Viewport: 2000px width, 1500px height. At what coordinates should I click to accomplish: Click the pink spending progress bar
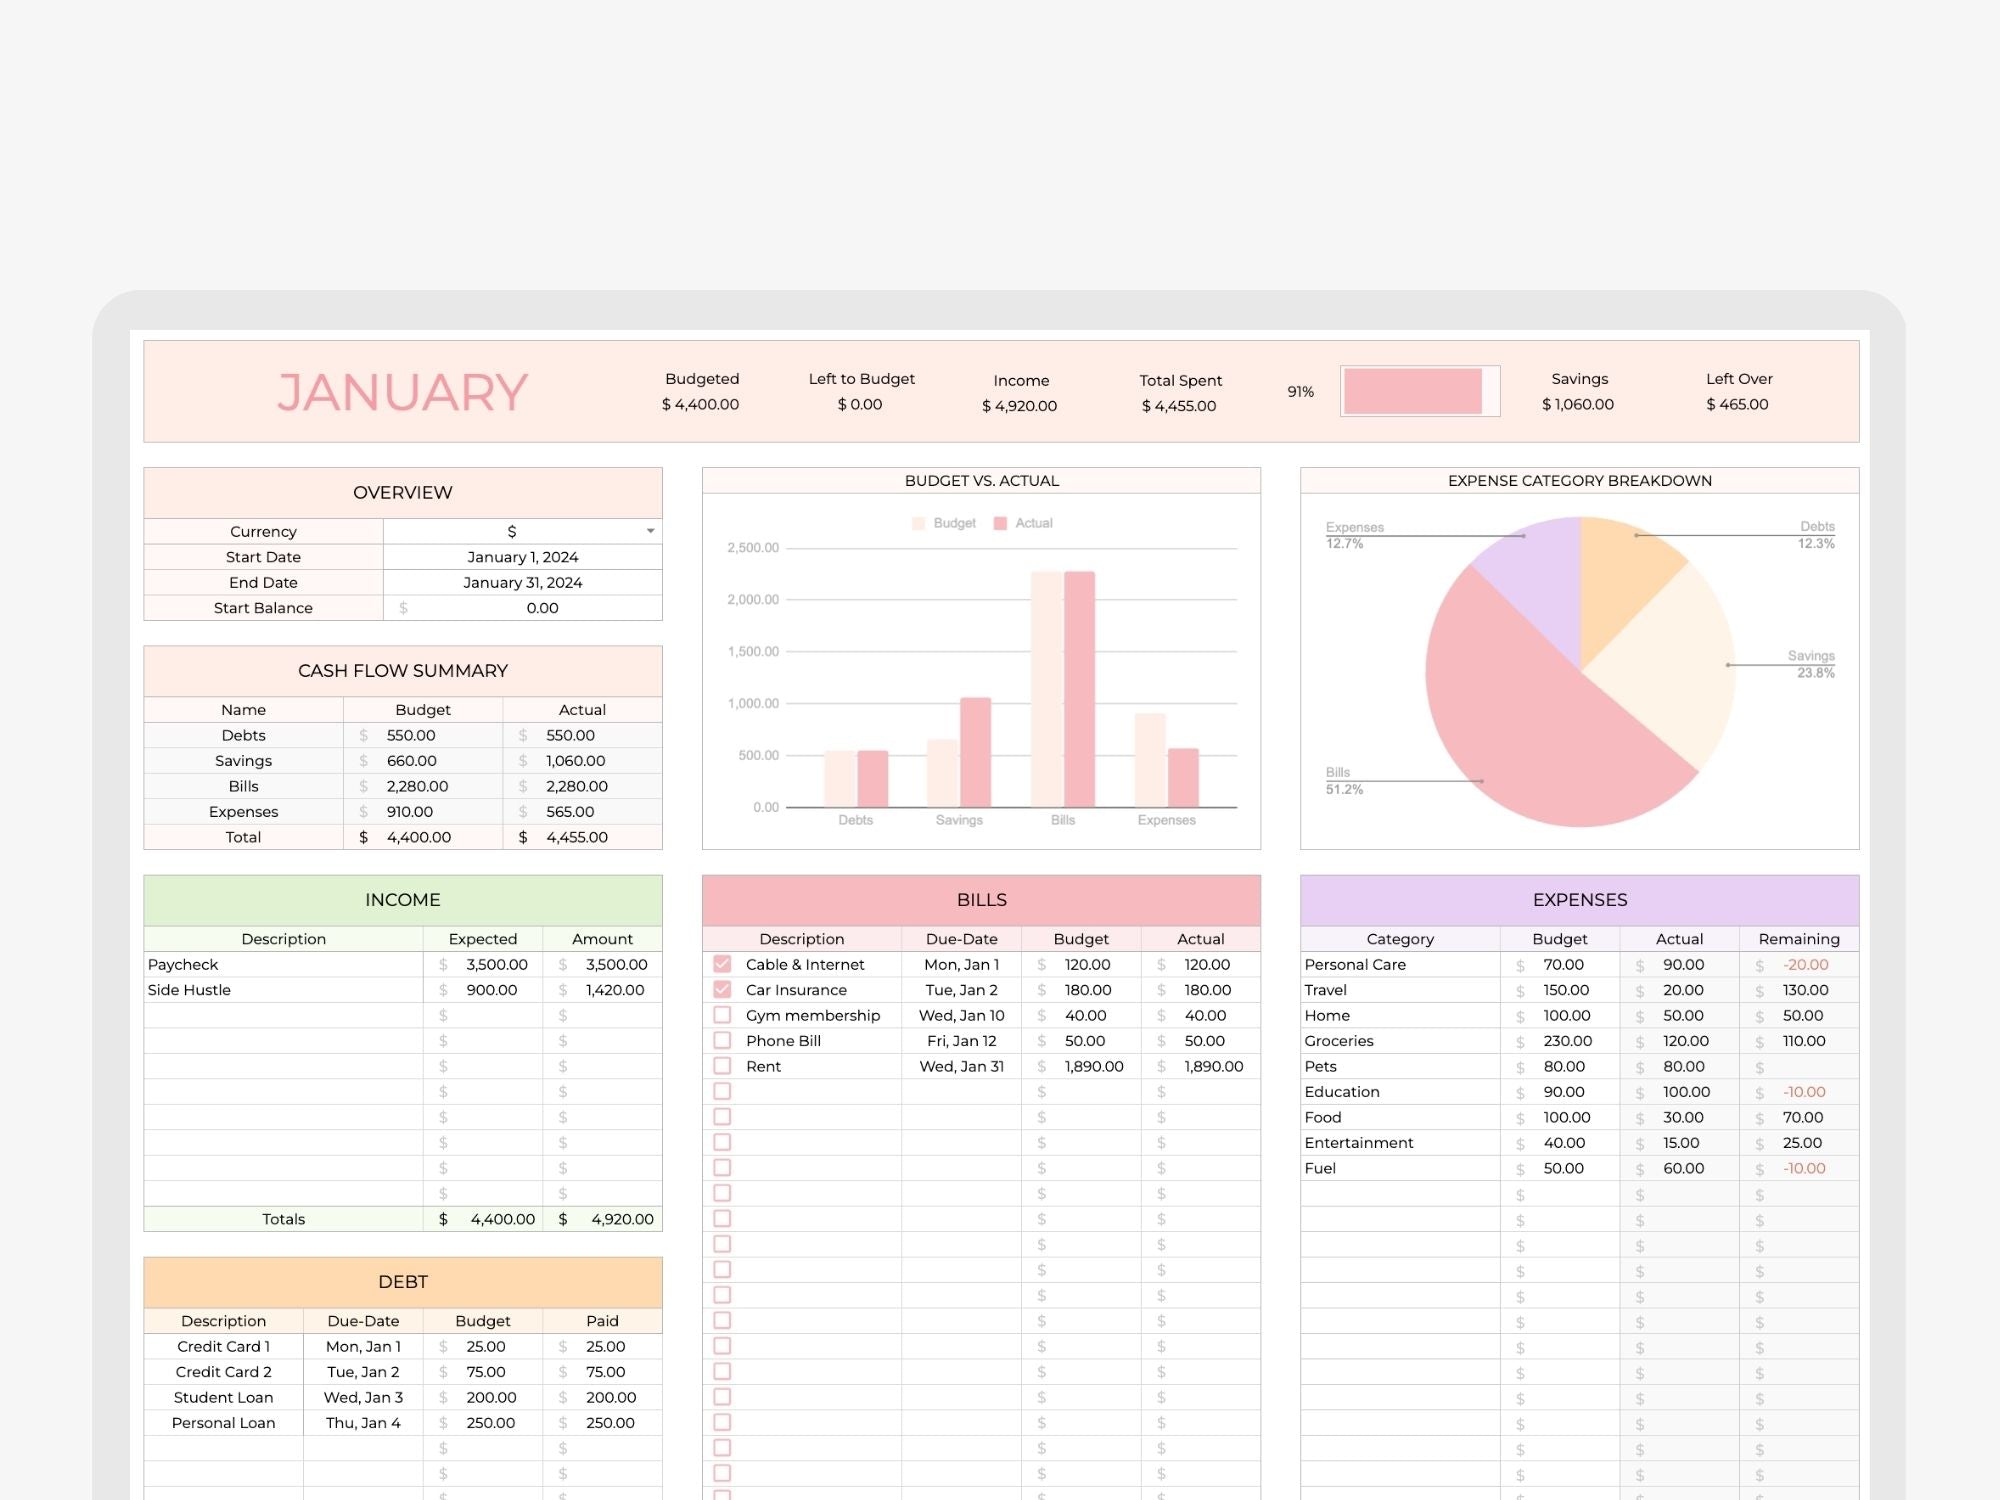tap(1412, 391)
